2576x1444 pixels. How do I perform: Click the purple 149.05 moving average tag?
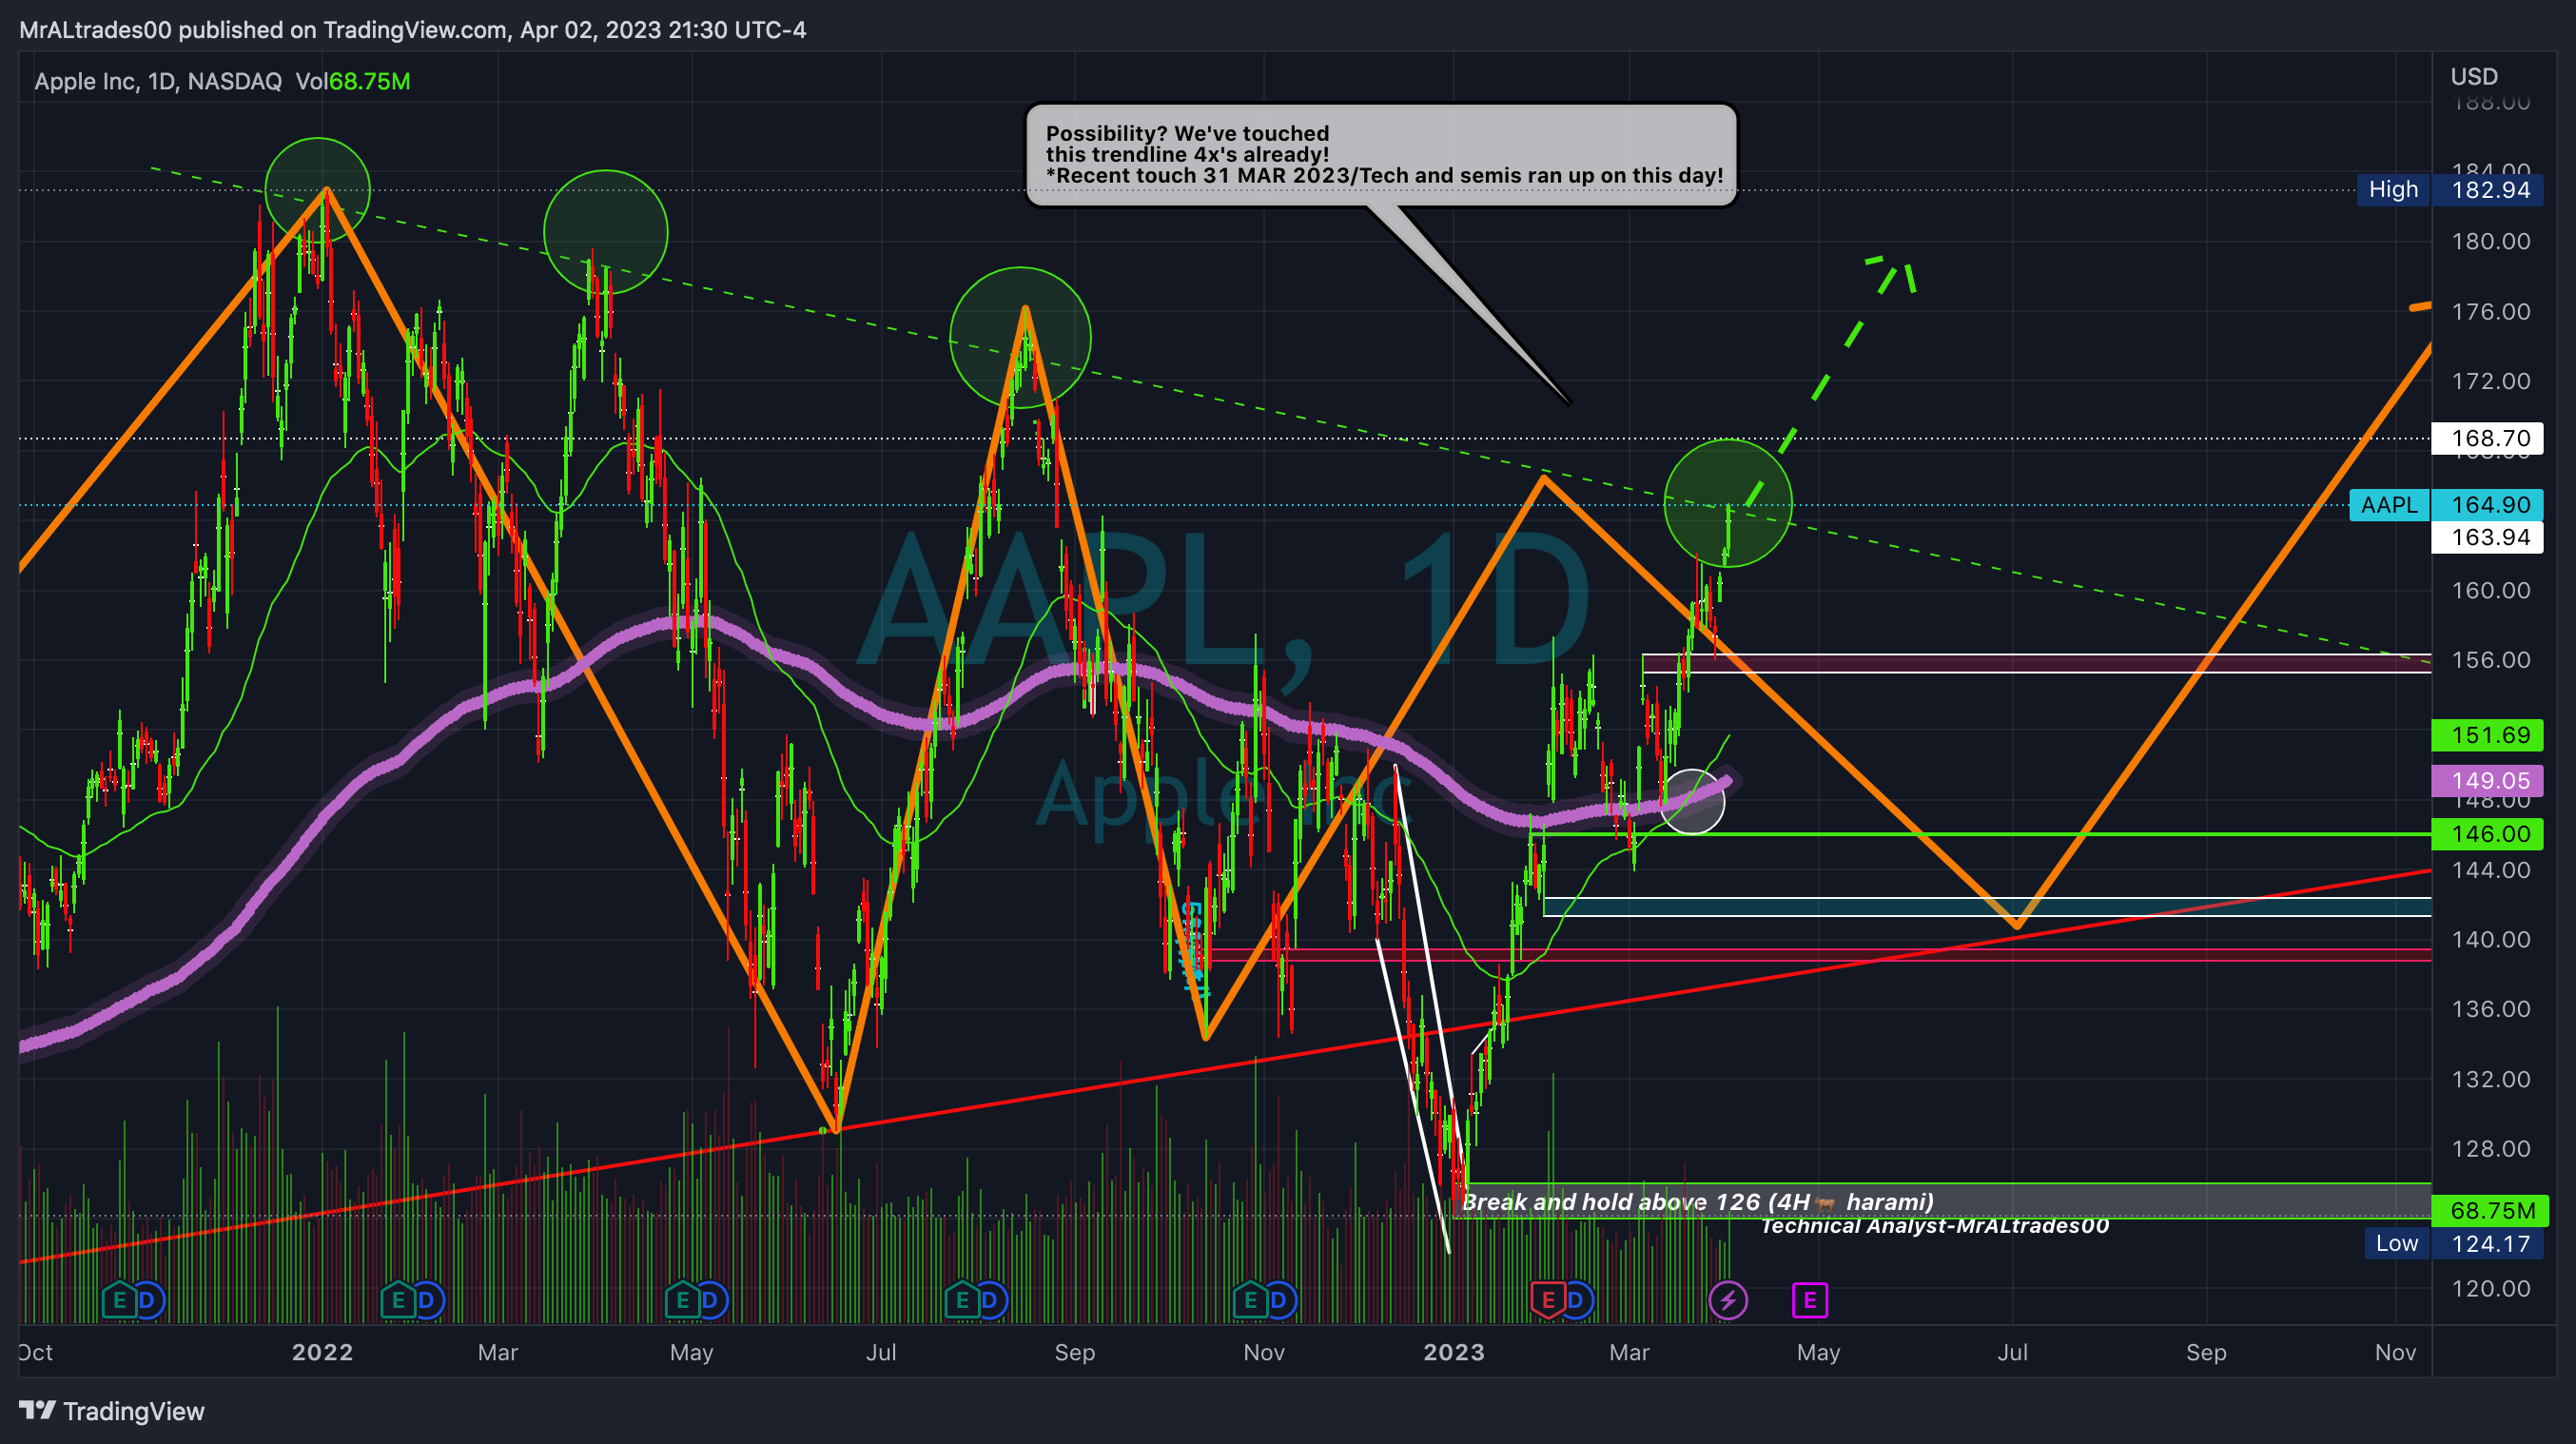2487,780
